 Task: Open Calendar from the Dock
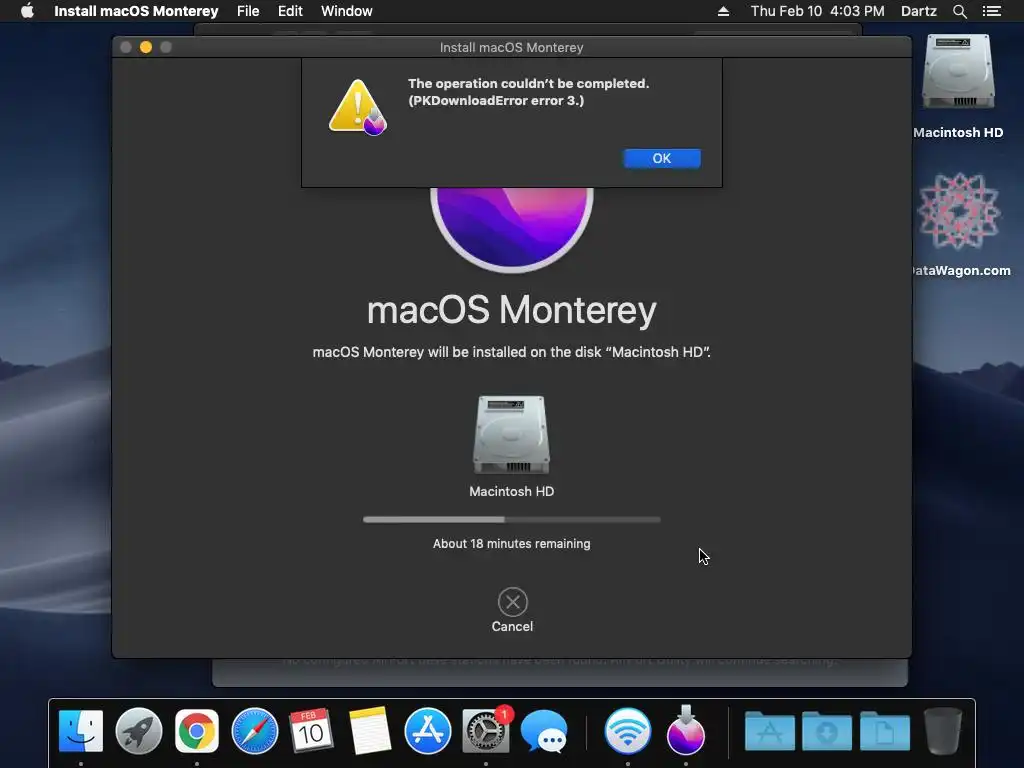(x=311, y=731)
